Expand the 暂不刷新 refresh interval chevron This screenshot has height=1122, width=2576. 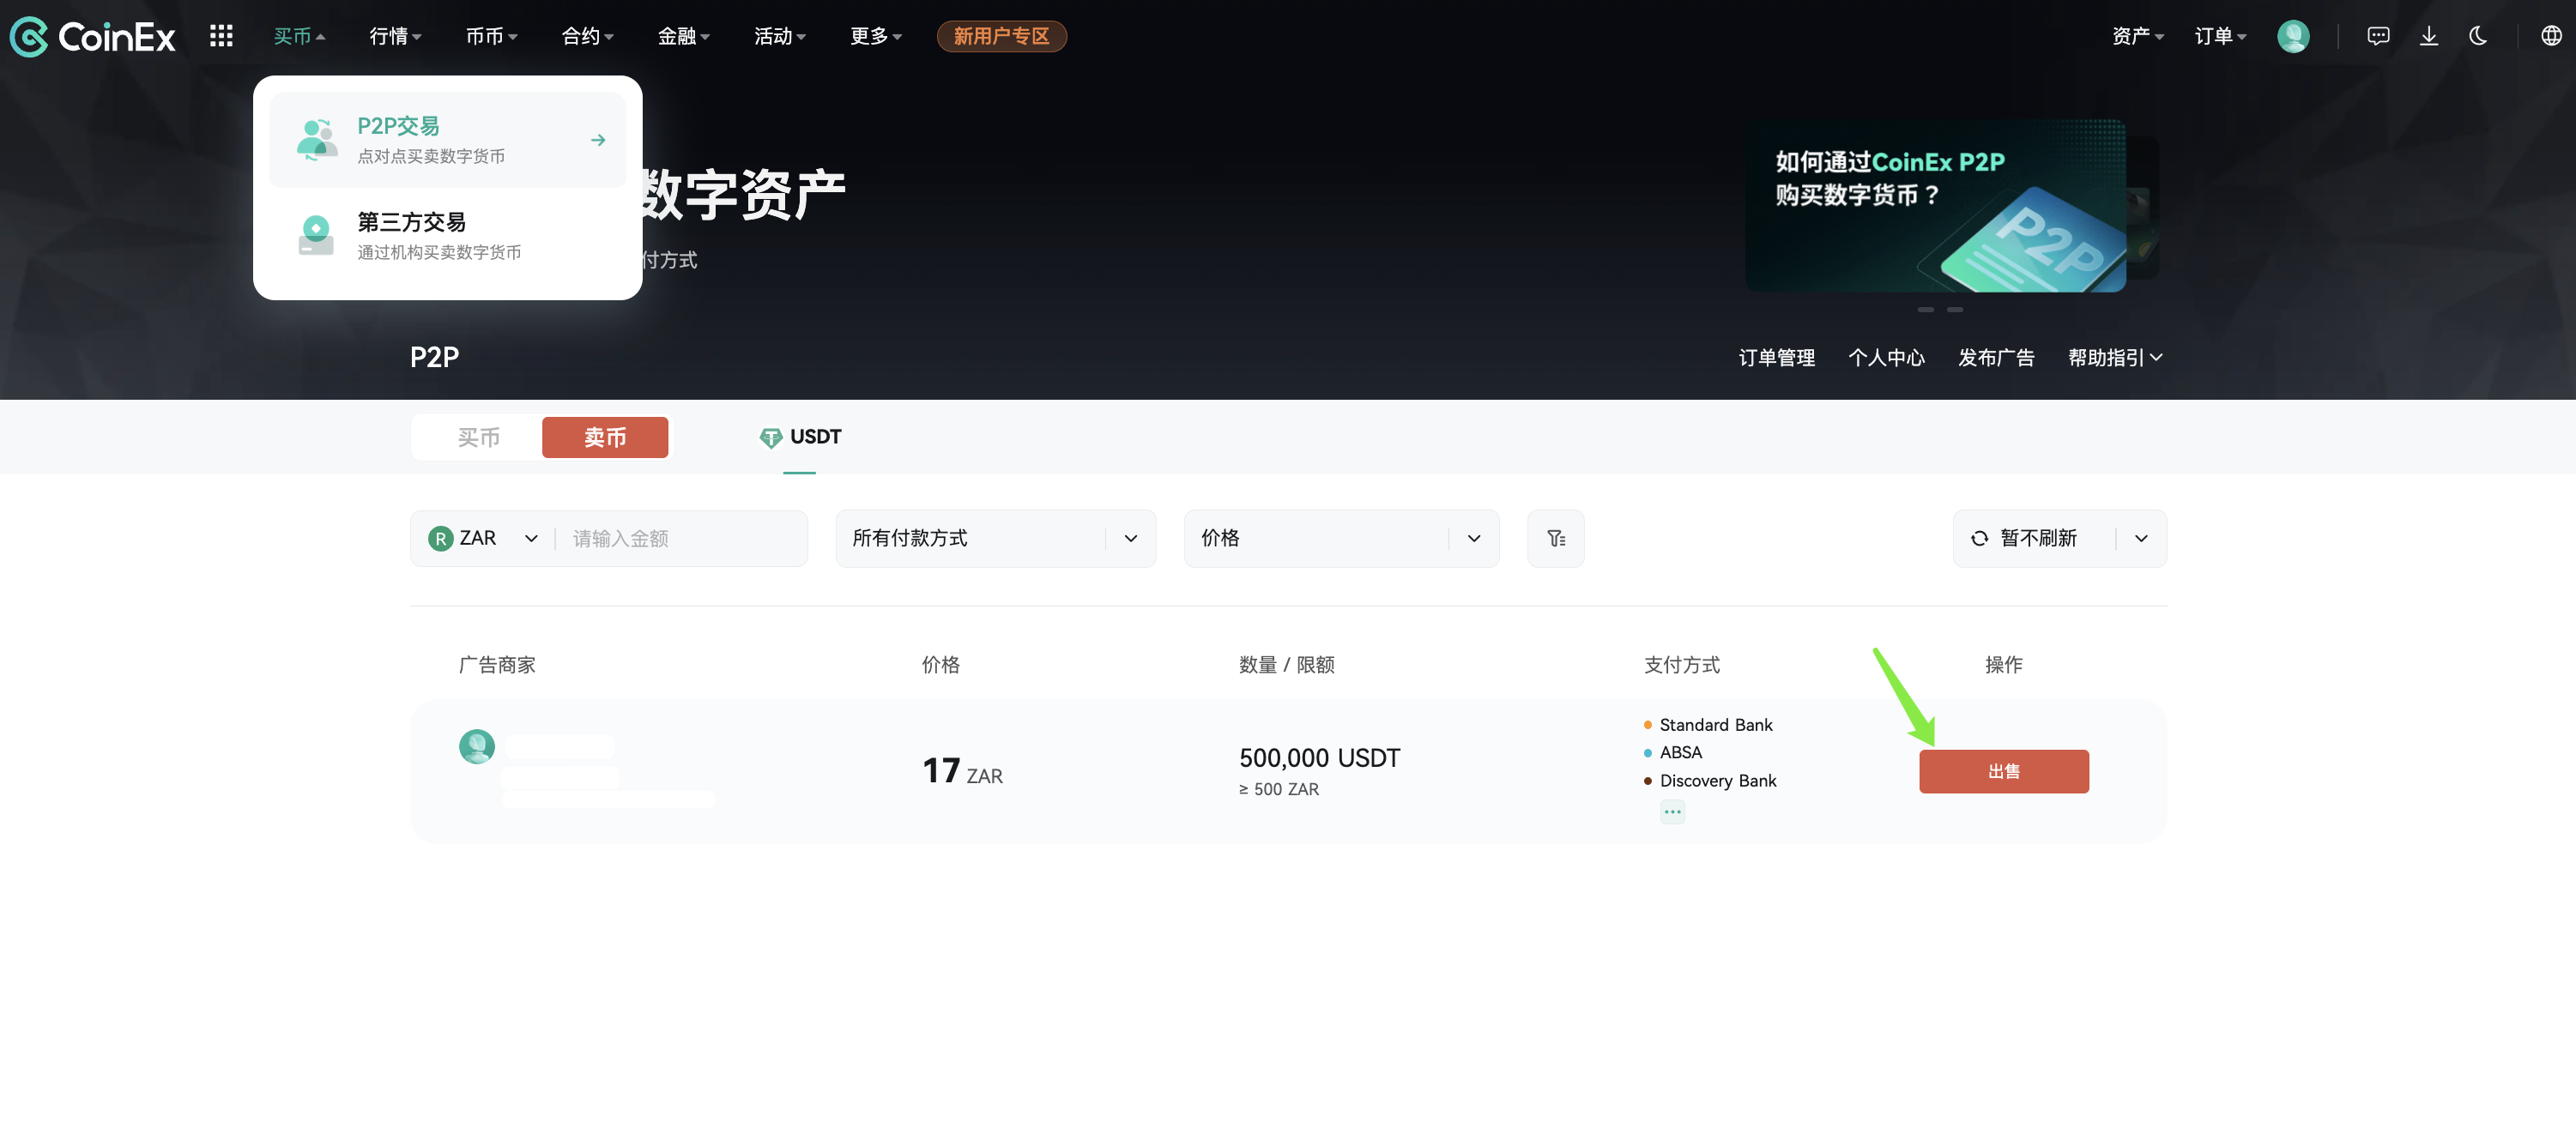click(2141, 538)
